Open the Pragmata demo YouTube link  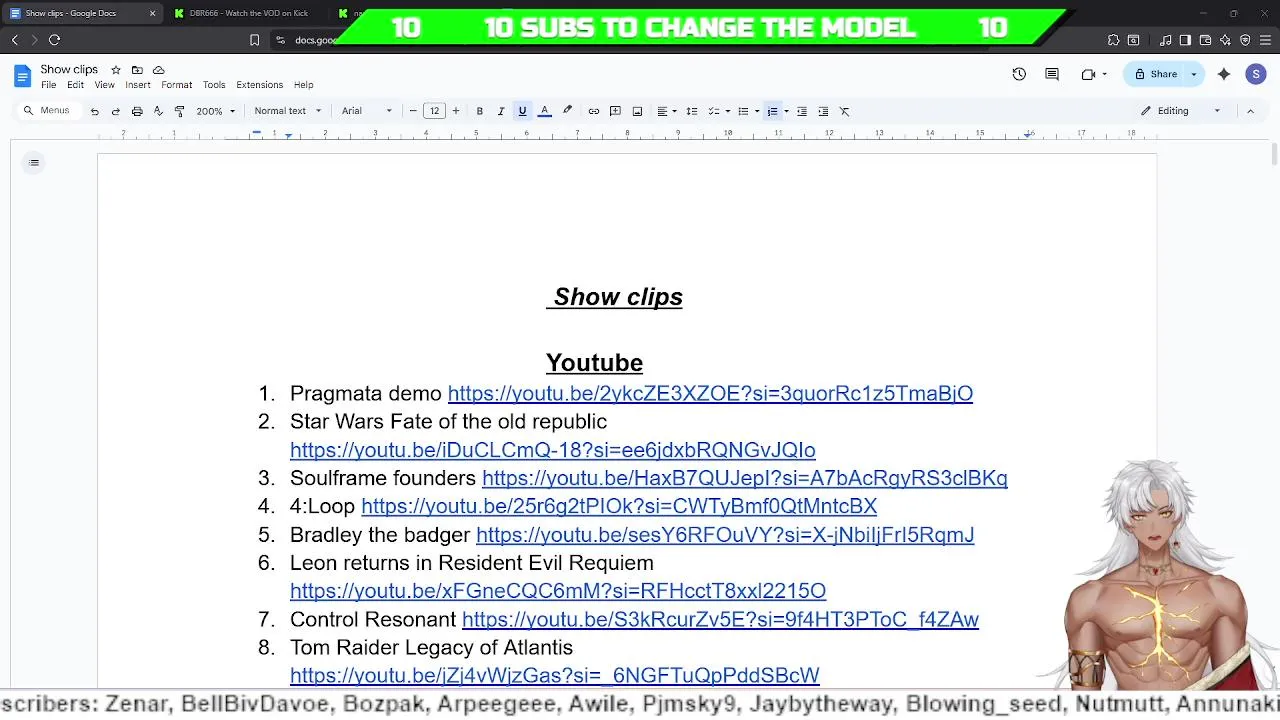coord(710,393)
